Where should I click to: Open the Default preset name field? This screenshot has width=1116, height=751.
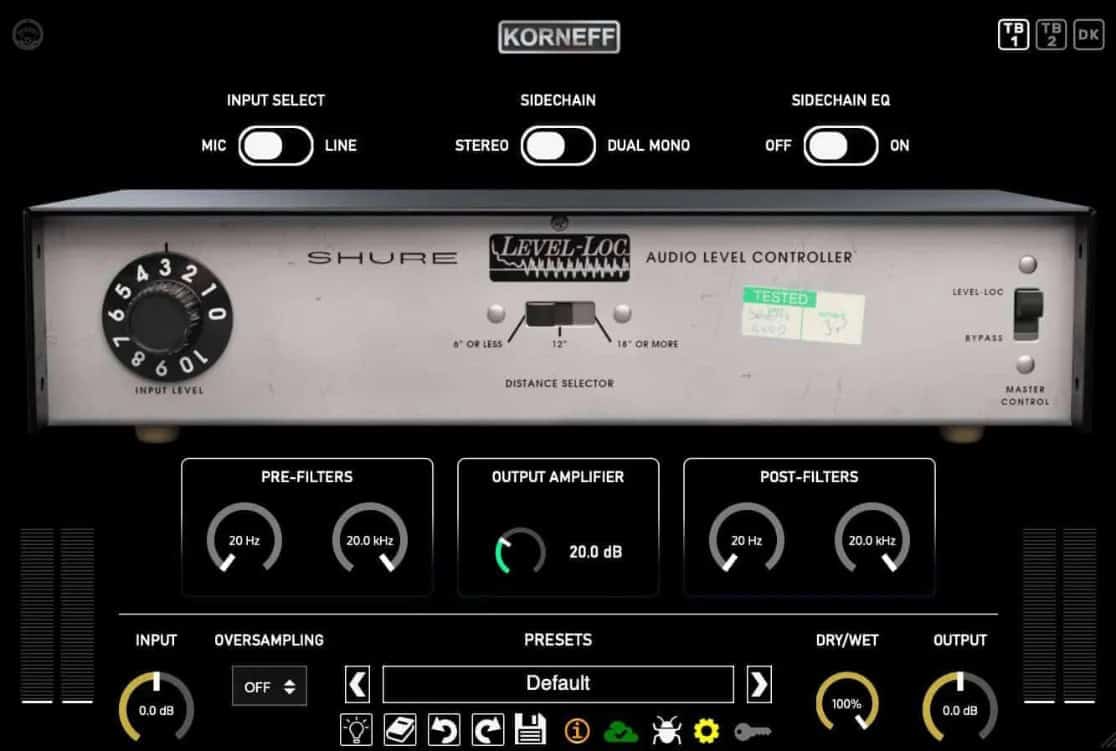pos(558,684)
